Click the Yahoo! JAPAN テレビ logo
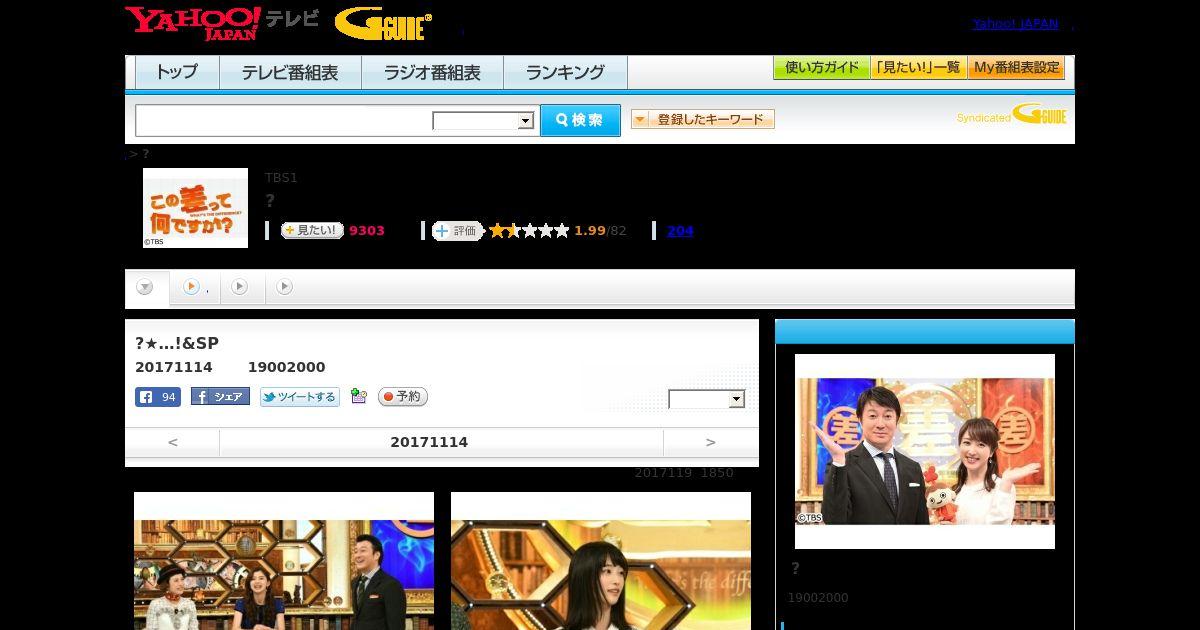 [222, 22]
